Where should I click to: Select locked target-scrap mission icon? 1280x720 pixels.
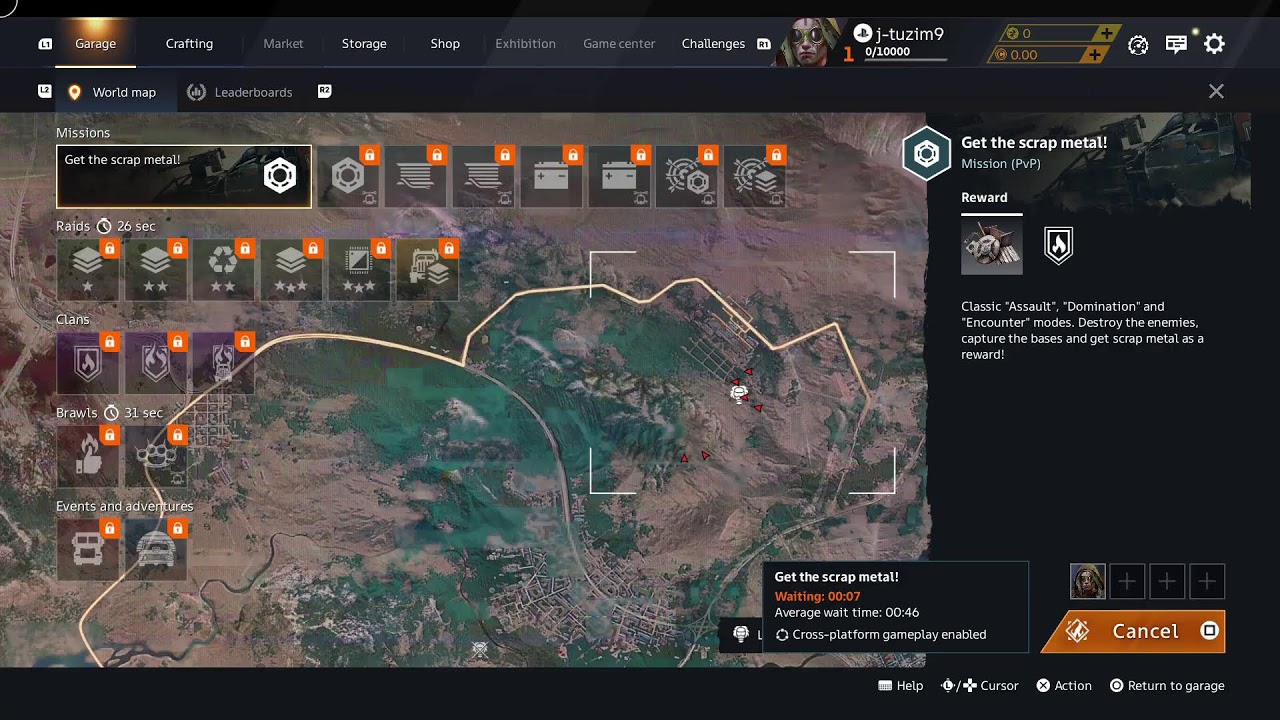[x=688, y=177]
